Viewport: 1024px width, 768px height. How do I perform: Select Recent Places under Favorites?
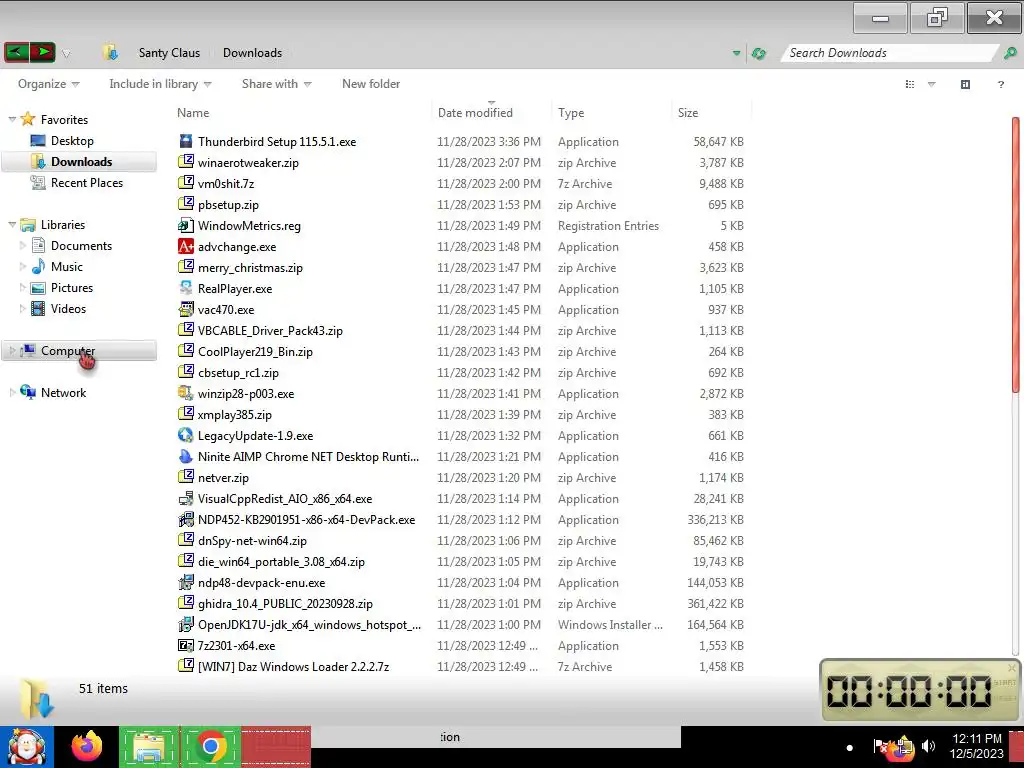tap(87, 183)
